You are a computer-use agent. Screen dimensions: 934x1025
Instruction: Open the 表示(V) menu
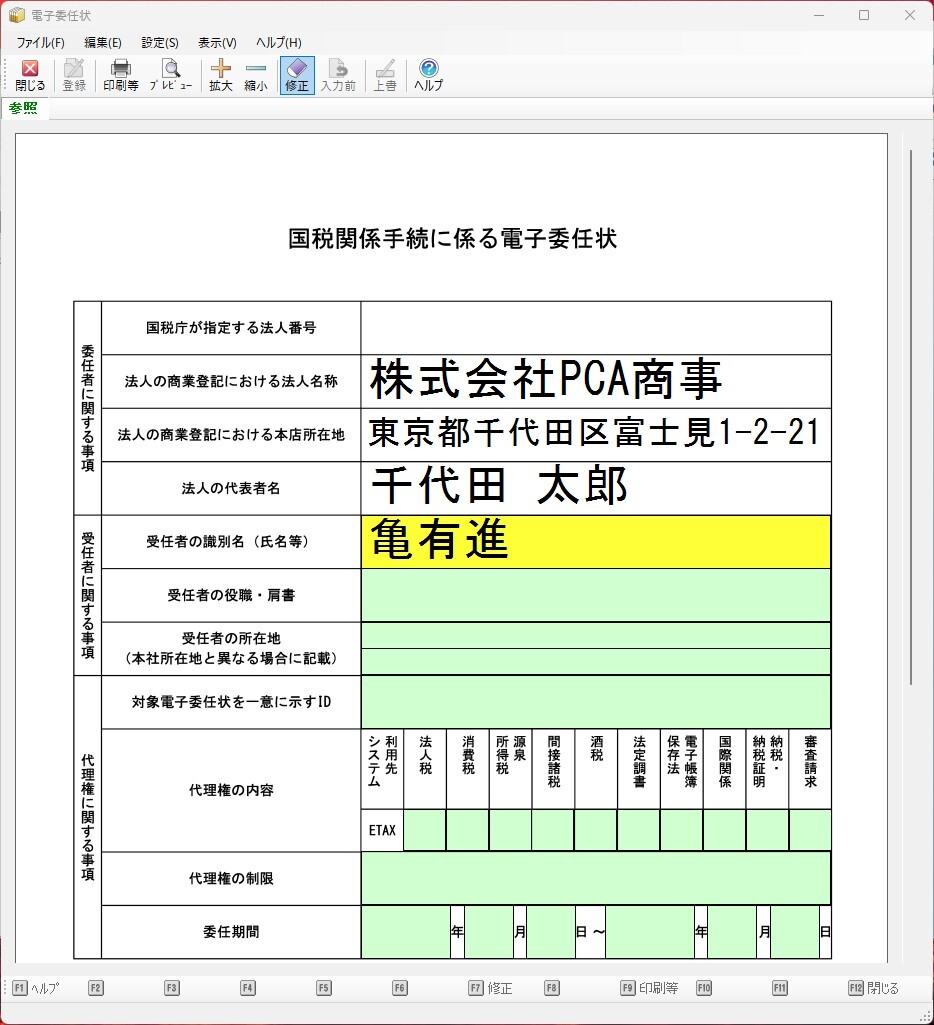[218, 42]
